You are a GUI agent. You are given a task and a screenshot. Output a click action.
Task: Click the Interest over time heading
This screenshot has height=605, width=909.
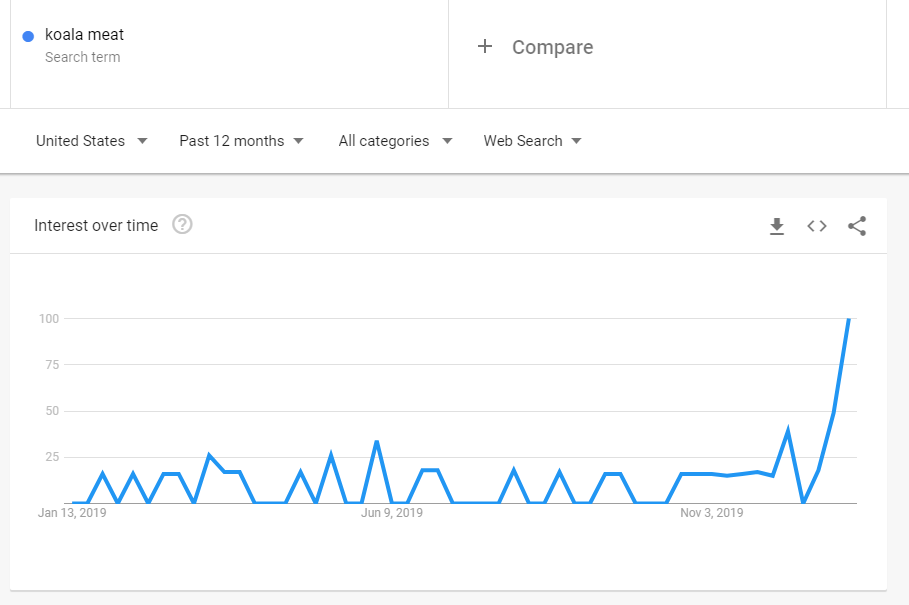point(96,225)
